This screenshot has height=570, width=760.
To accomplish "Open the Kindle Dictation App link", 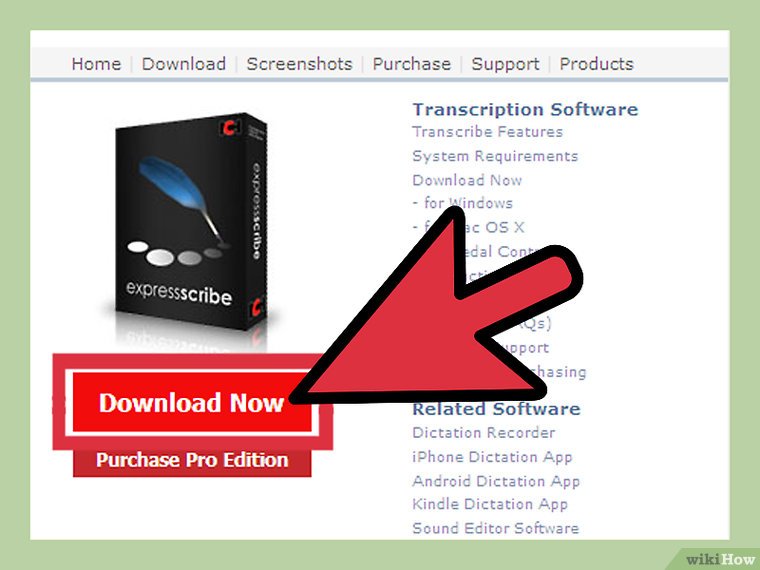I will point(490,505).
